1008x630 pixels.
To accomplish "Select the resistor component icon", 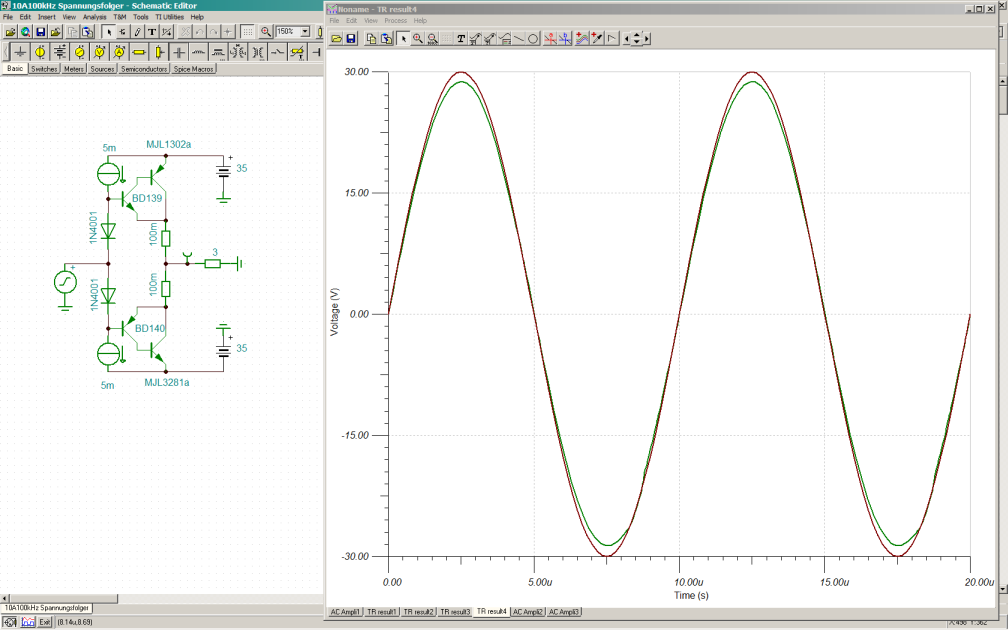I will [x=139, y=51].
